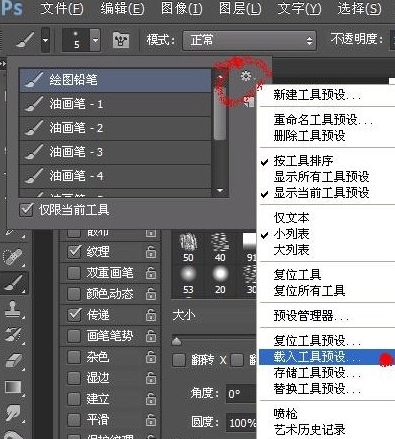395x439 pixels.
Task: Expand the tool preset dropdown arrow
Action: coord(45,40)
